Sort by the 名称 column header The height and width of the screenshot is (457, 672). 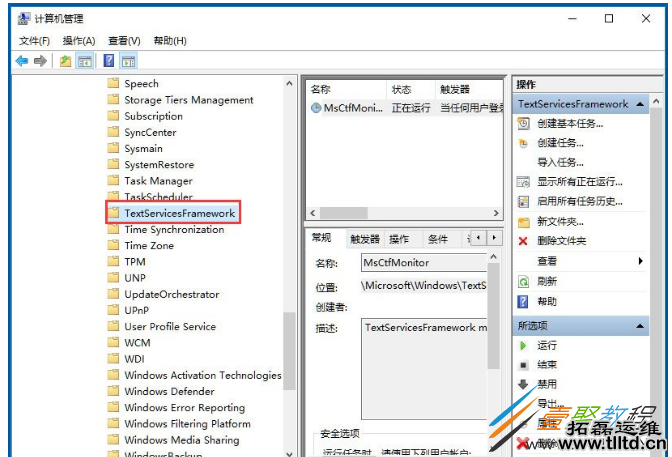(346, 90)
